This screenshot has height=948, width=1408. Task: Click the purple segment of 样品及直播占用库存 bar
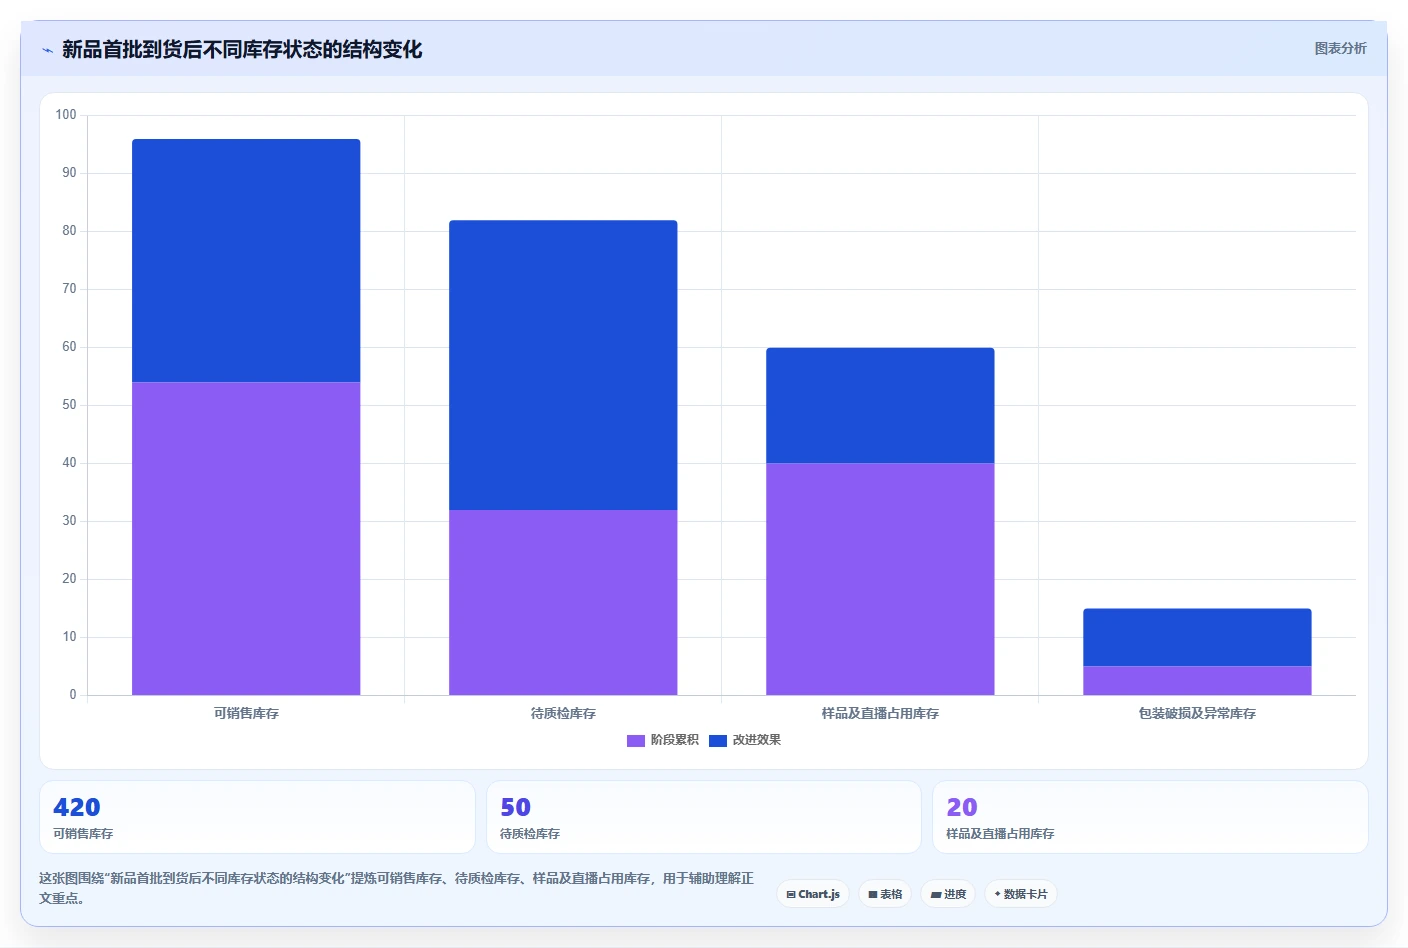click(880, 579)
